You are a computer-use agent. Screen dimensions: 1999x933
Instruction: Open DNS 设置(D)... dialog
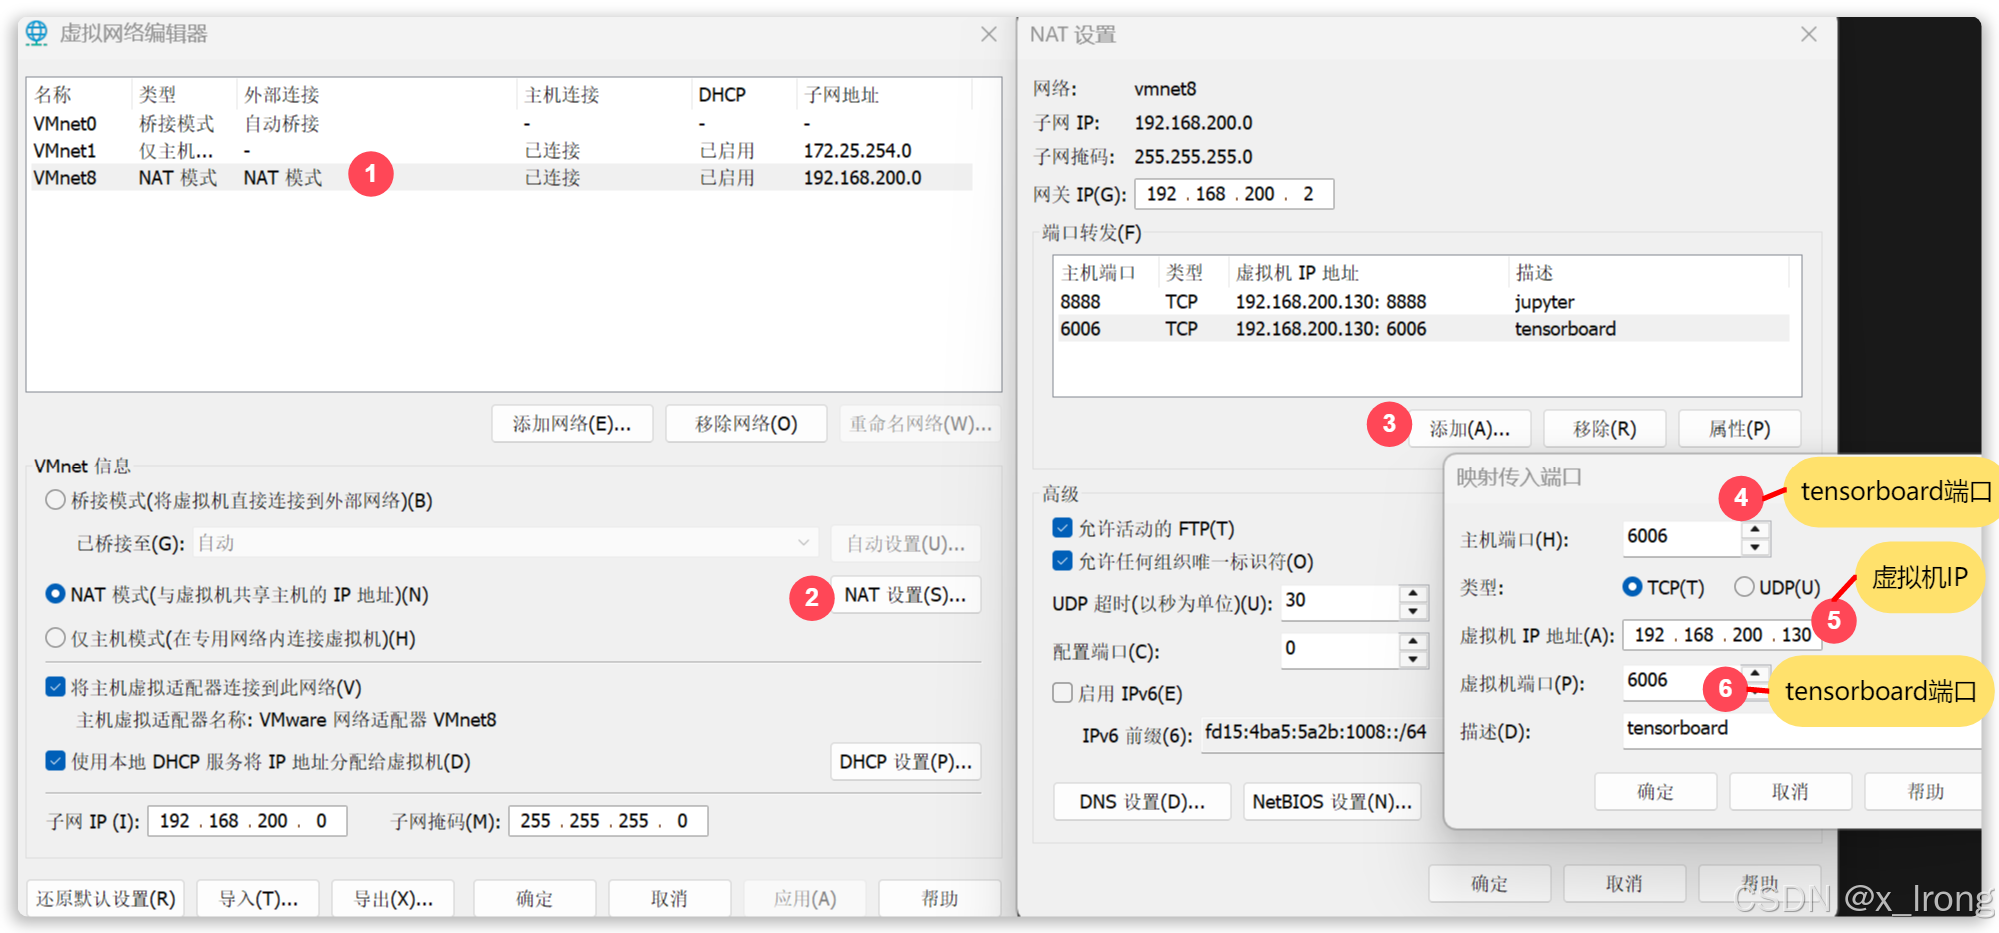point(1142,802)
